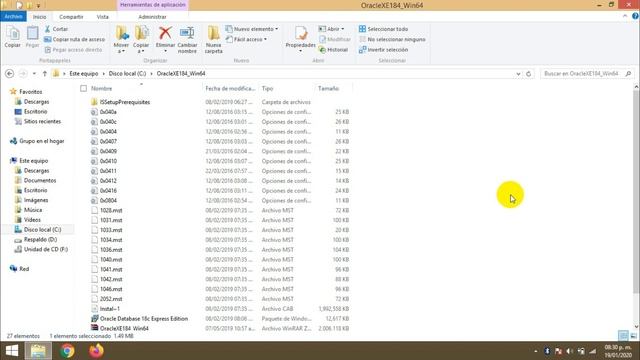Expand address bar history dropdown
This screenshot has width=640, height=360.
[518, 74]
